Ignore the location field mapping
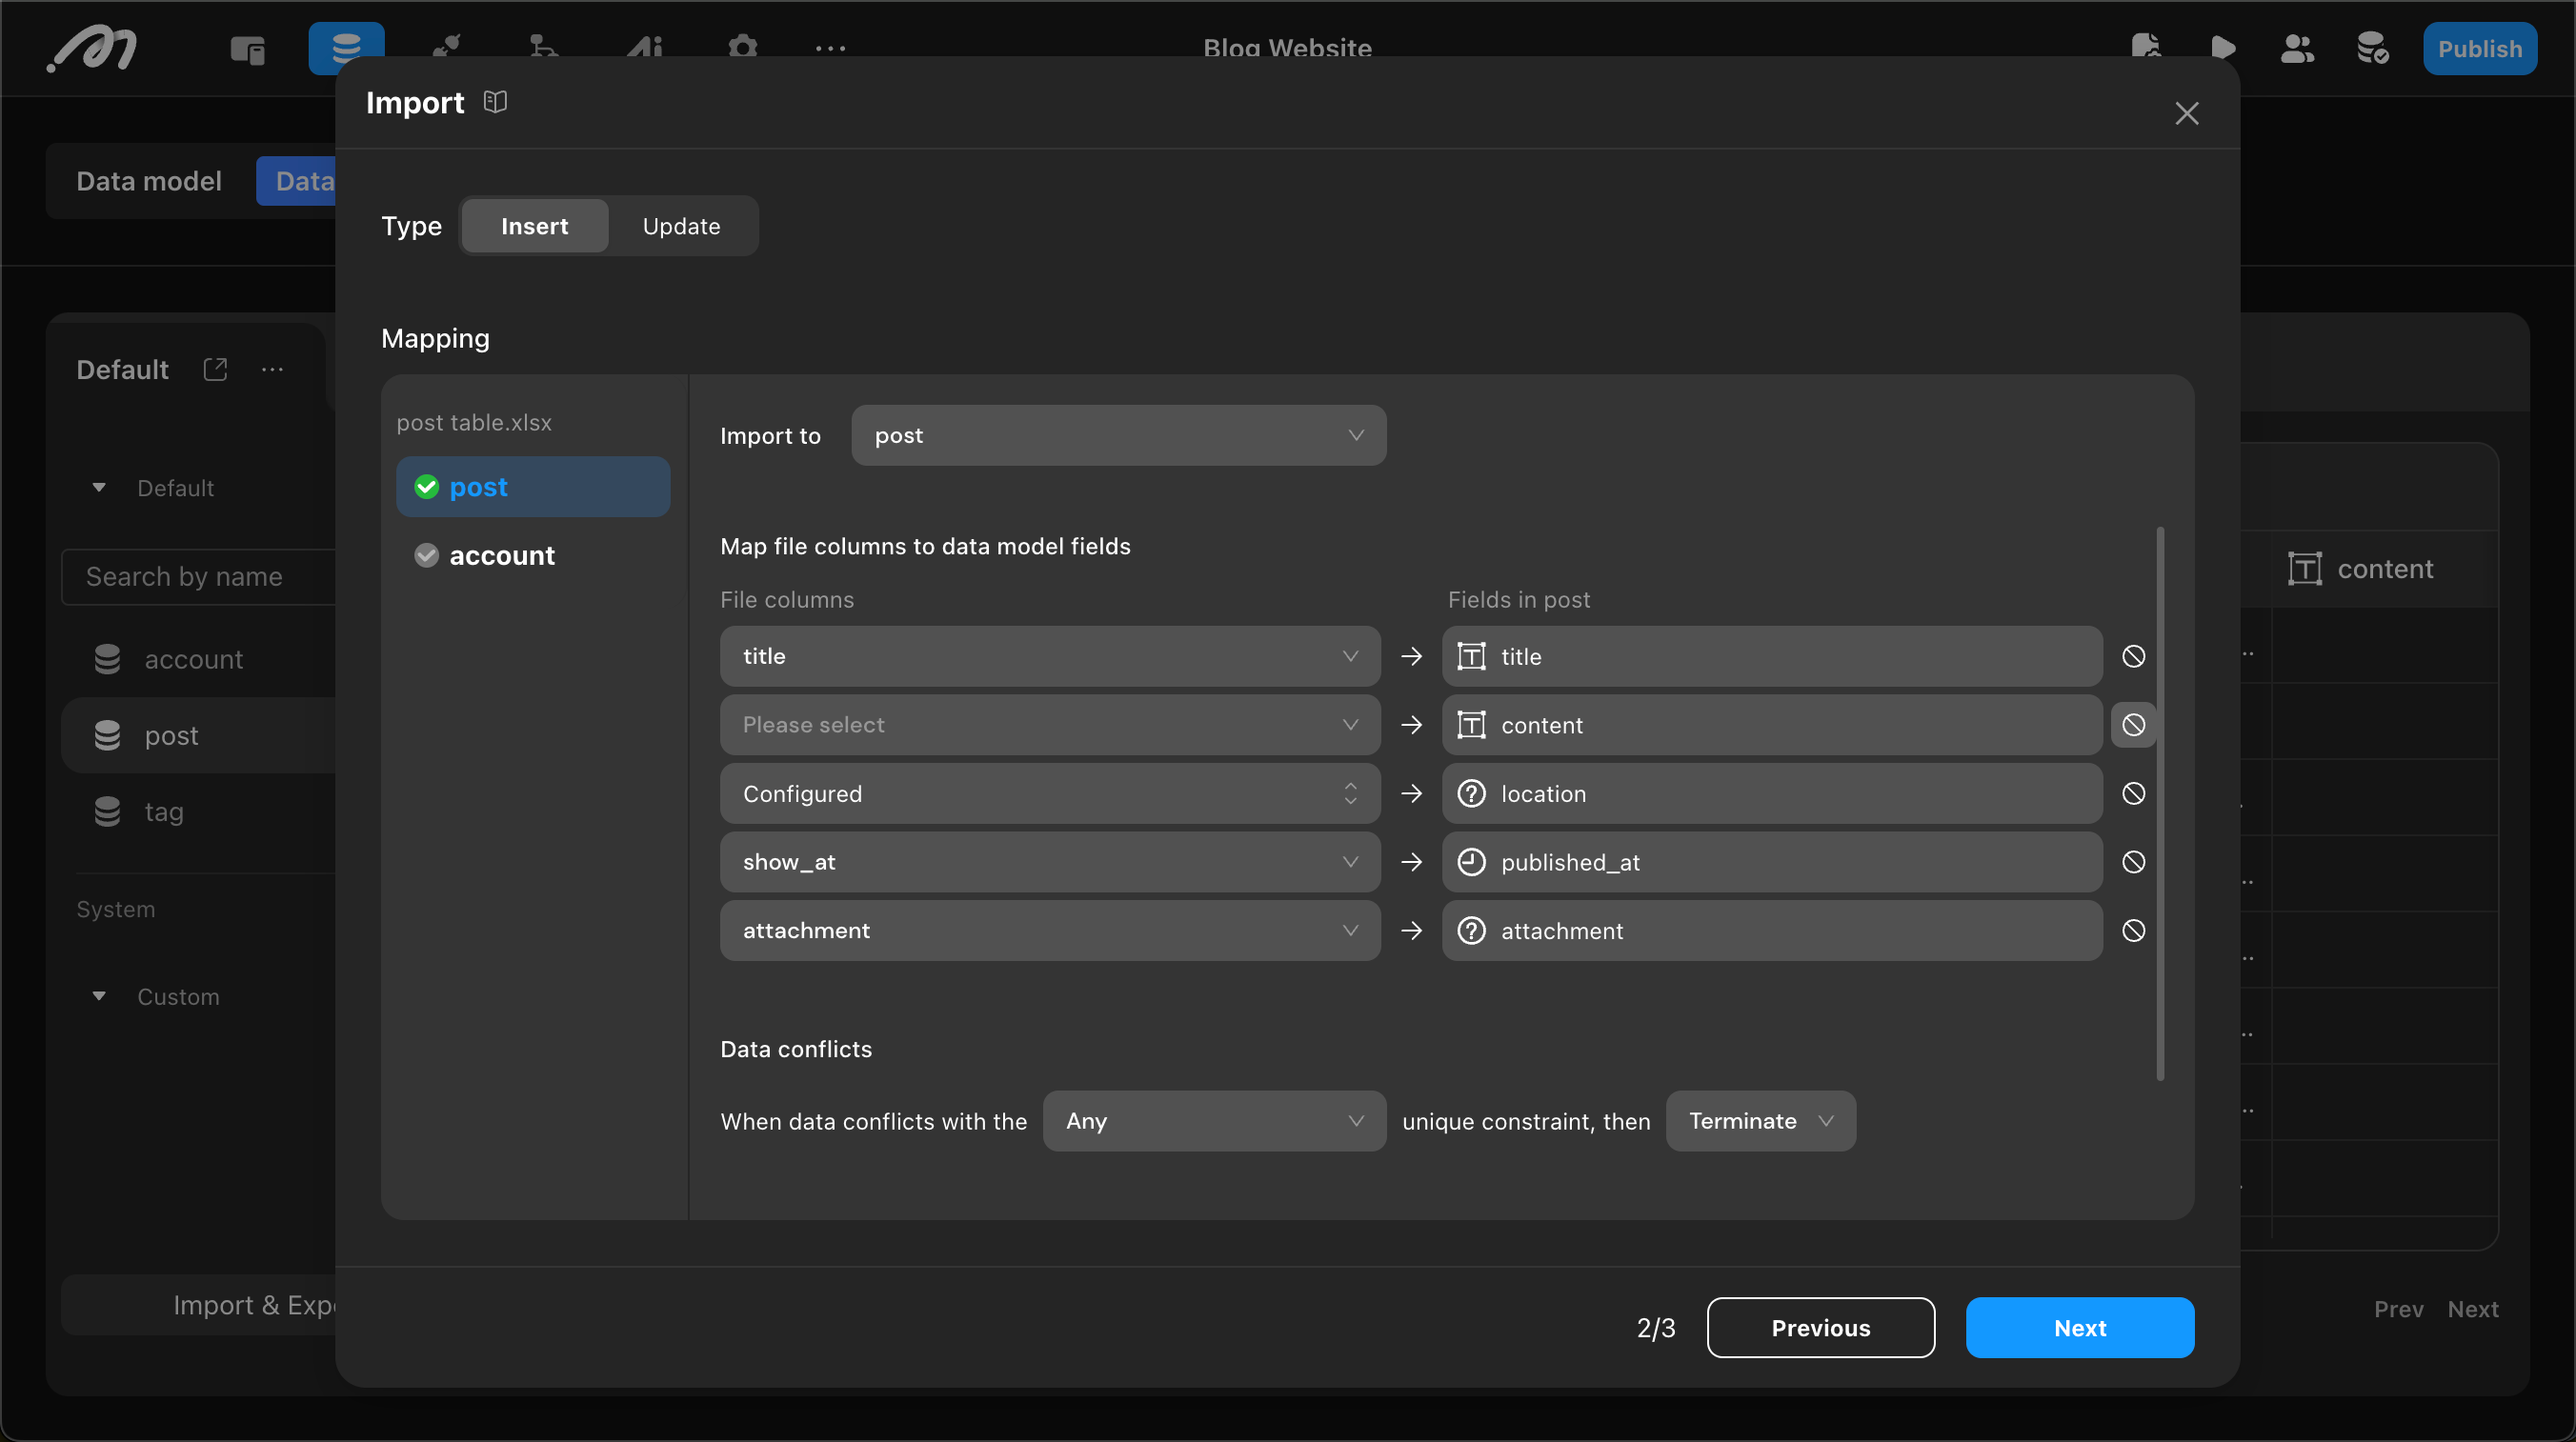Image resolution: width=2576 pixels, height=1442 pixels. click(2133, 793)
